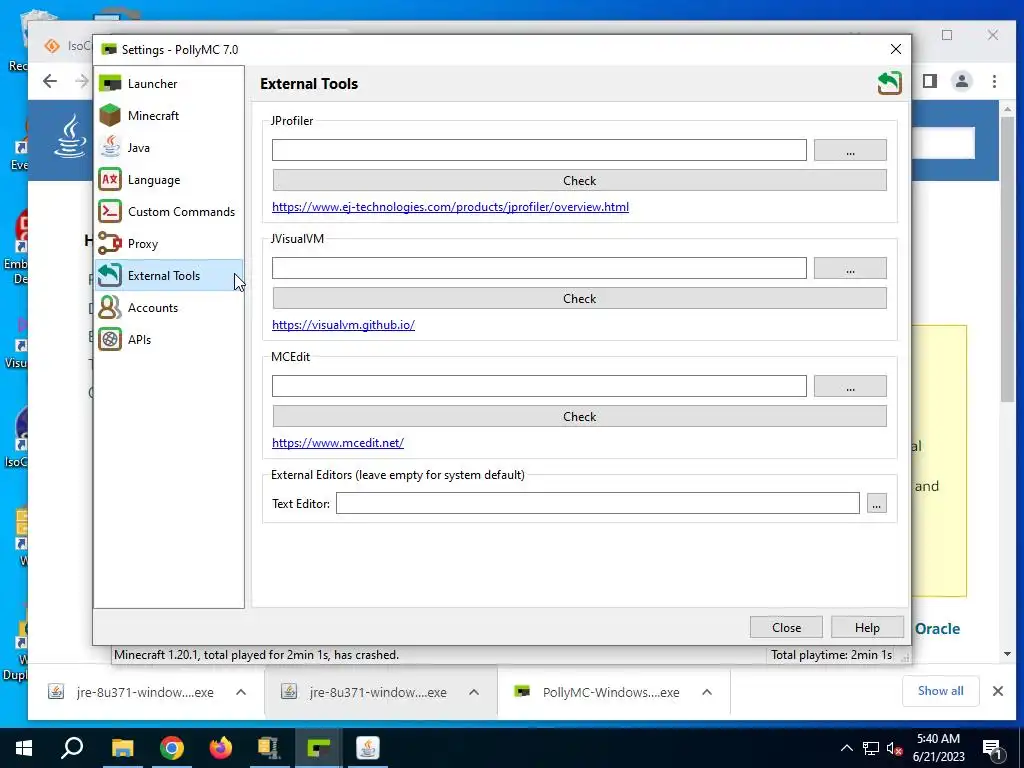The image size is (1024, 768).
Task: Open the Custom Commands settings page
Action: (x=168, y=212)
